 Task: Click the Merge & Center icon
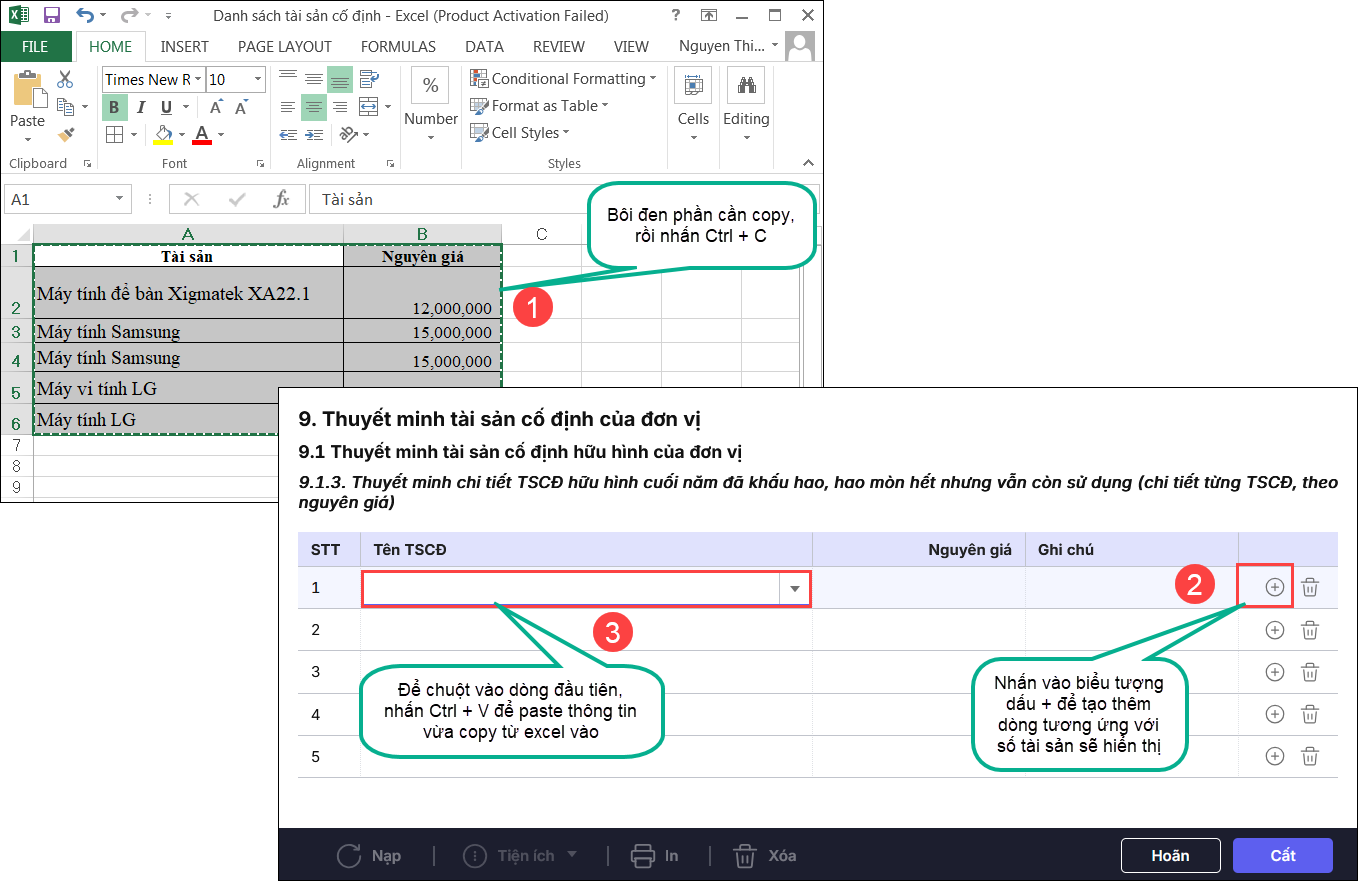click(368, 107)
